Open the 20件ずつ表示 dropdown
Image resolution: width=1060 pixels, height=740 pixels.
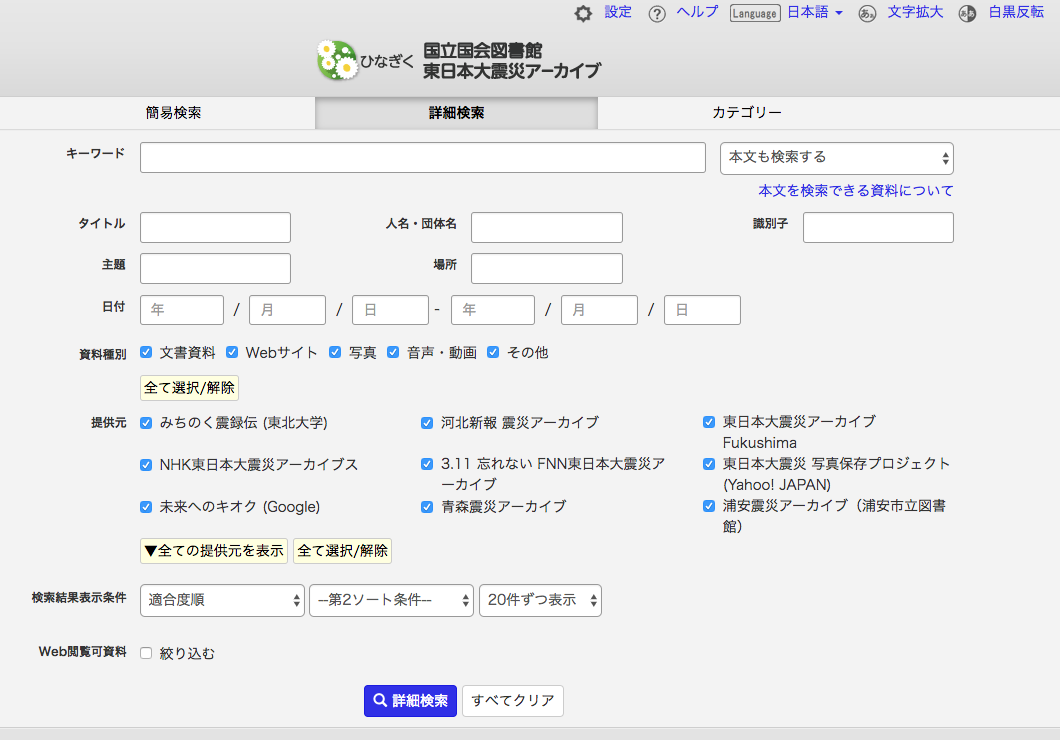click(540, 600)
